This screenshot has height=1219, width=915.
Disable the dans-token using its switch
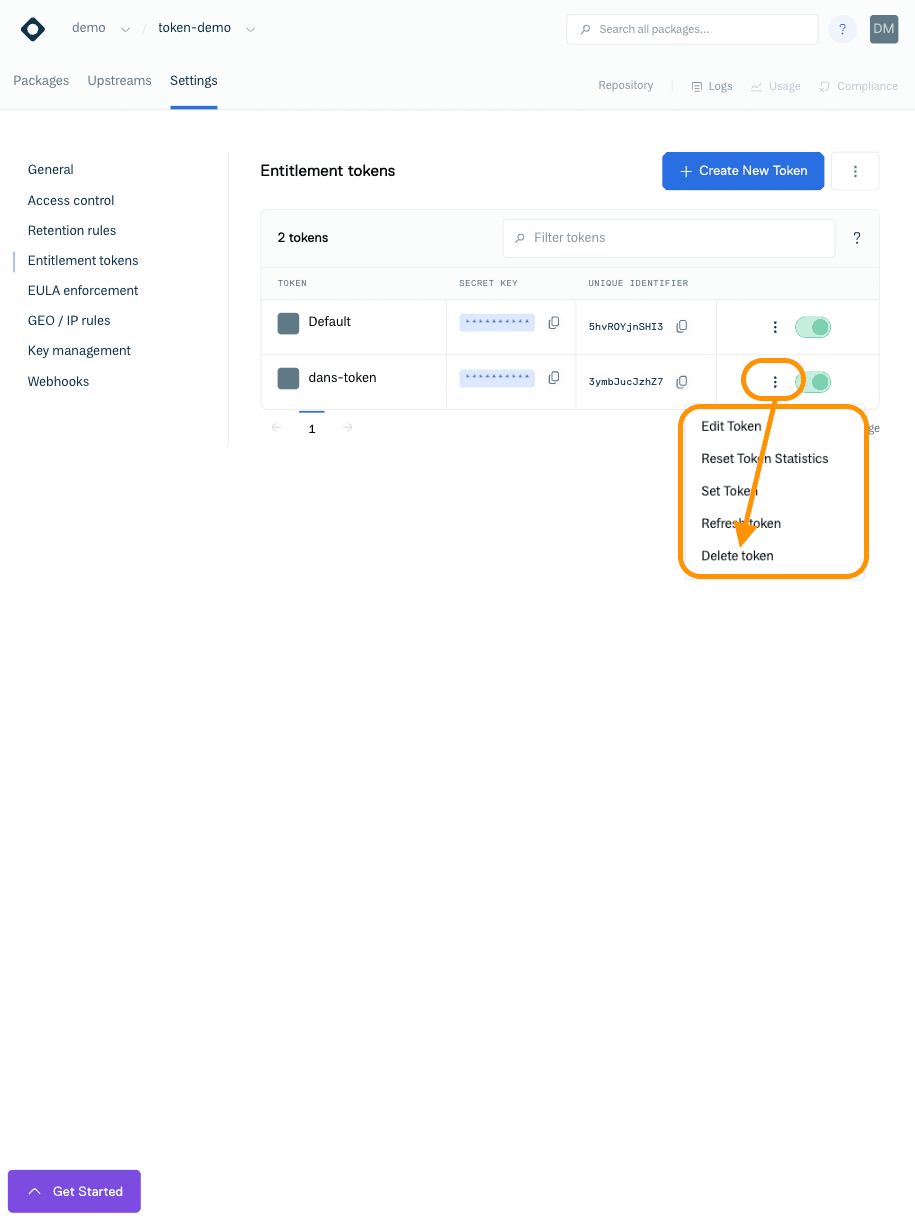tap(813, 381)
